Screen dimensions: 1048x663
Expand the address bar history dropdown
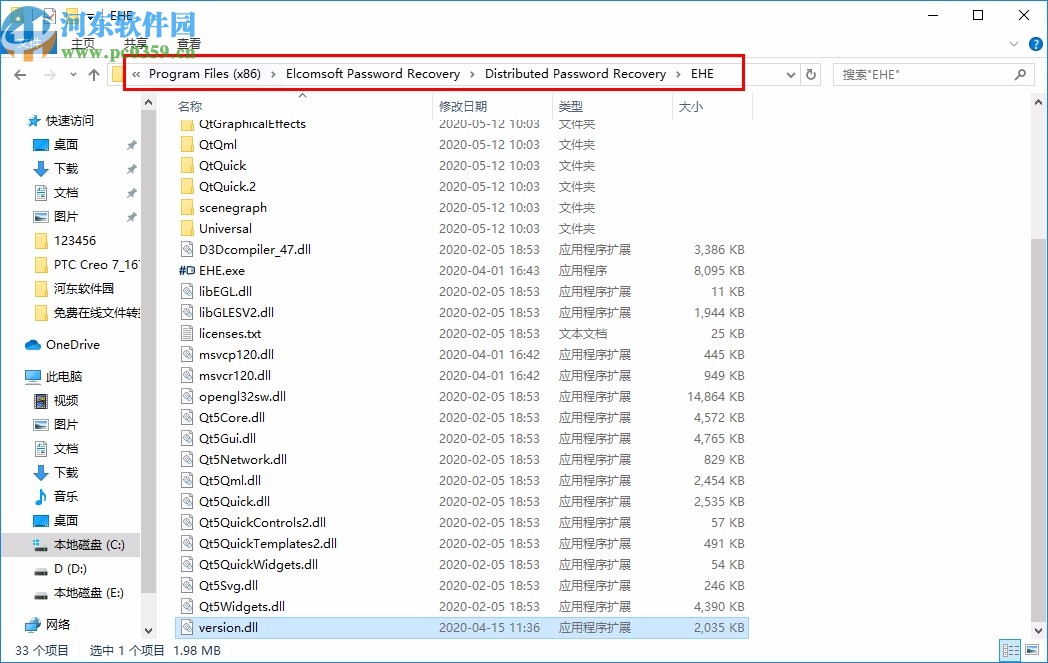(790, 74)
